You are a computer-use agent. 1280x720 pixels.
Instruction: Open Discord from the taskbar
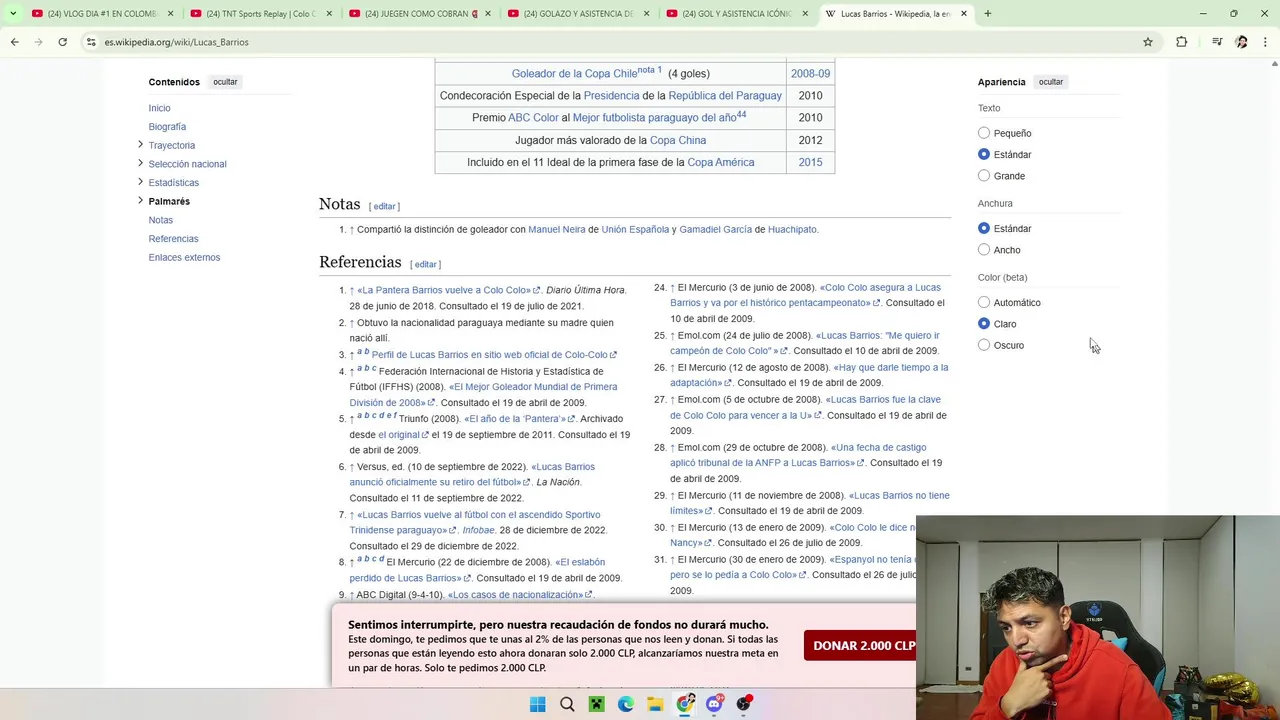pyautogui.click(x=714, y=704)
